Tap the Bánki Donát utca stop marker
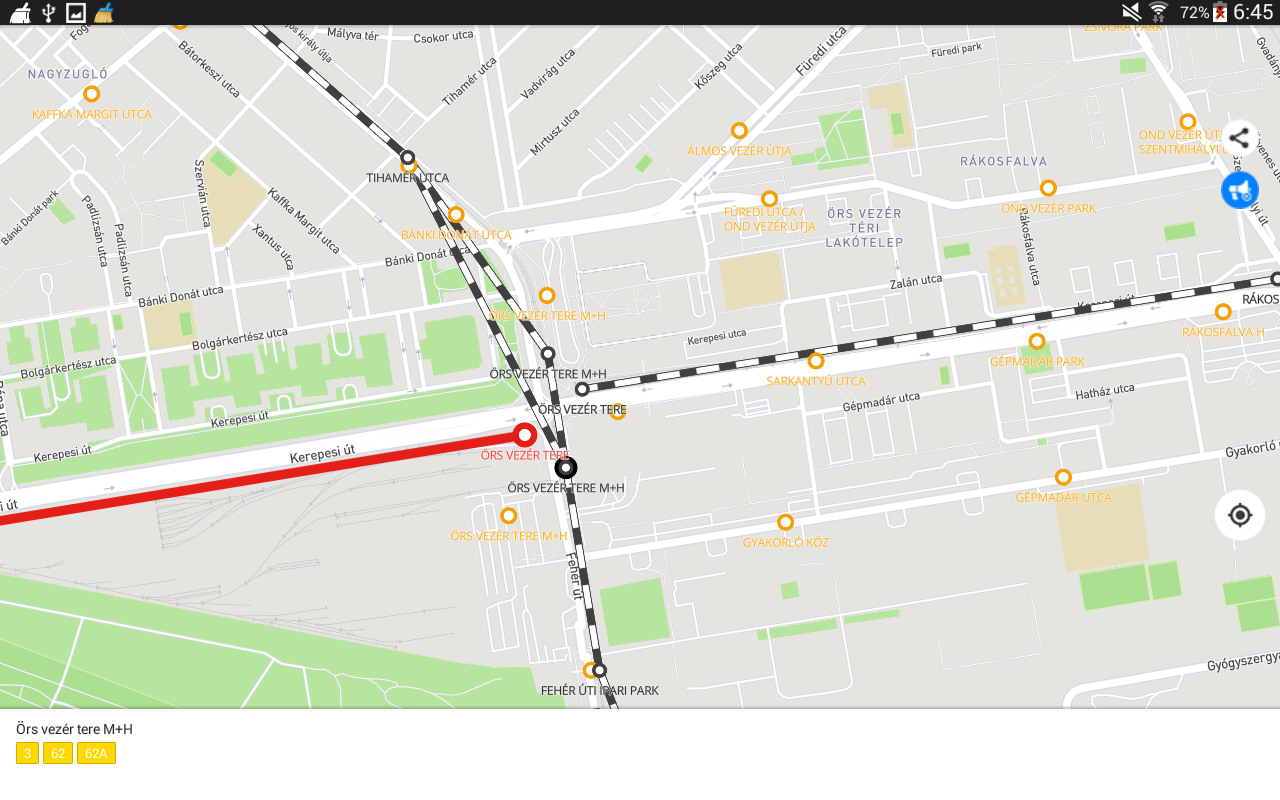 point(456,214)
